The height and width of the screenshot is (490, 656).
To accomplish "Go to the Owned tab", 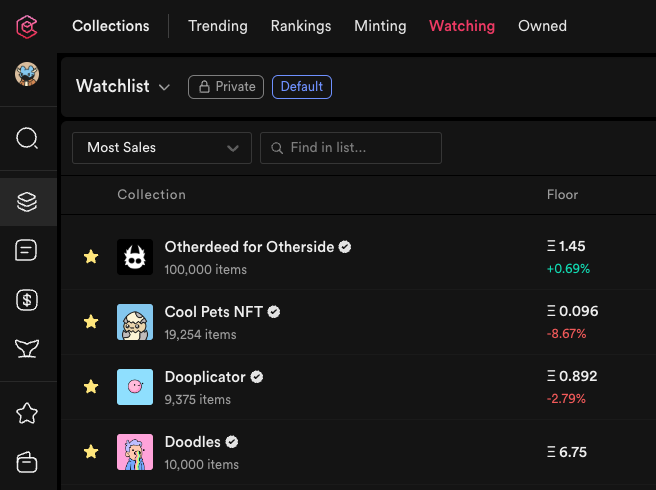I will click(x=542, y=26).
